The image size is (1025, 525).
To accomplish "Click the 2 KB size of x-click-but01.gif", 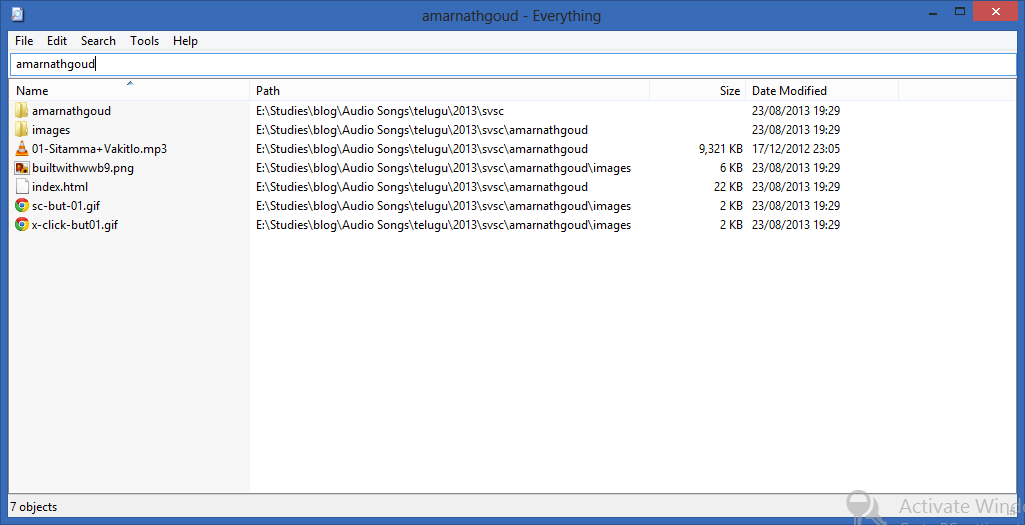I will pyautogui.click(x=731, y=224).
